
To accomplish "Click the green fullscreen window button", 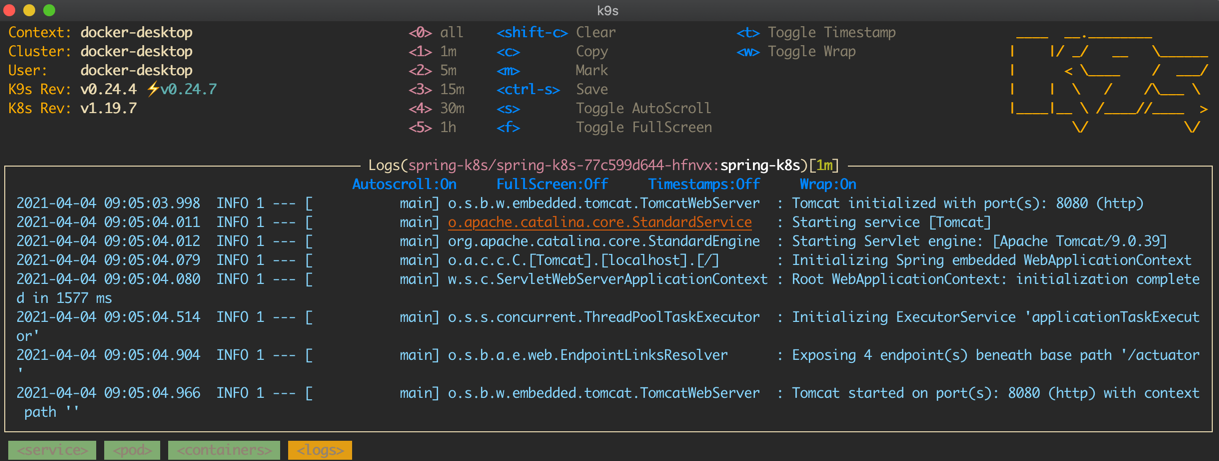I will (x=49, y=10).
